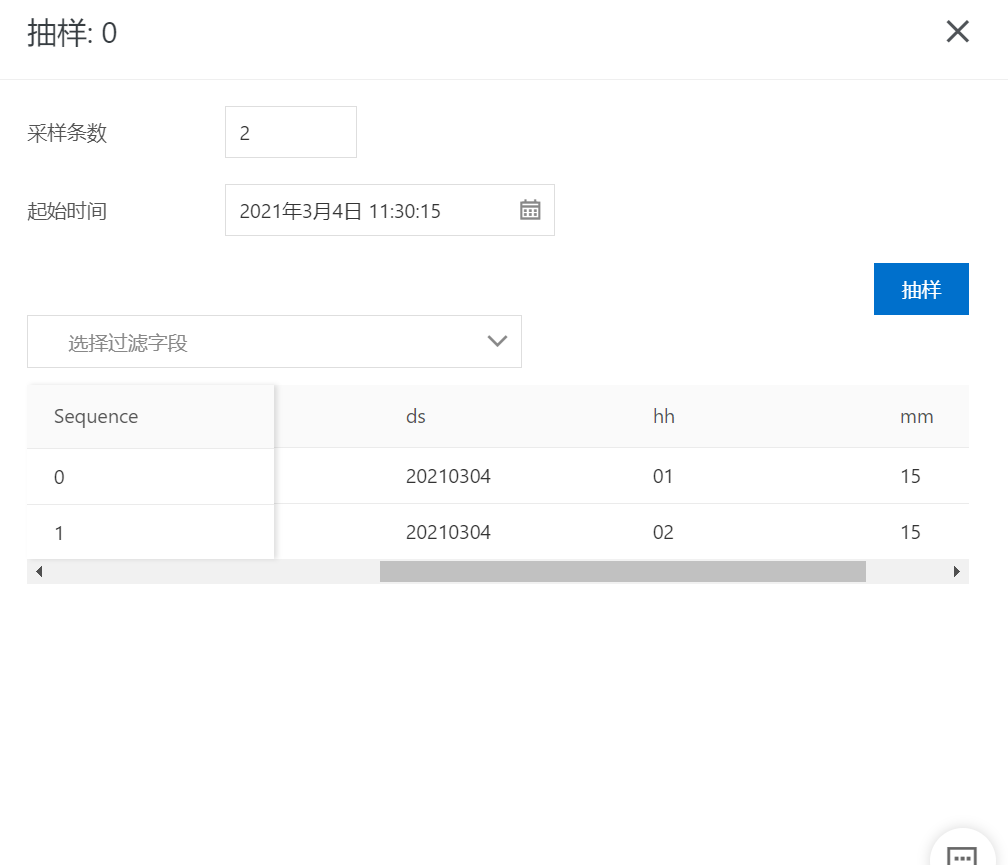Expand the 选择过滤字段 dropdown
The height and width of the screenshot is (865, 1008).
point(274,342)
